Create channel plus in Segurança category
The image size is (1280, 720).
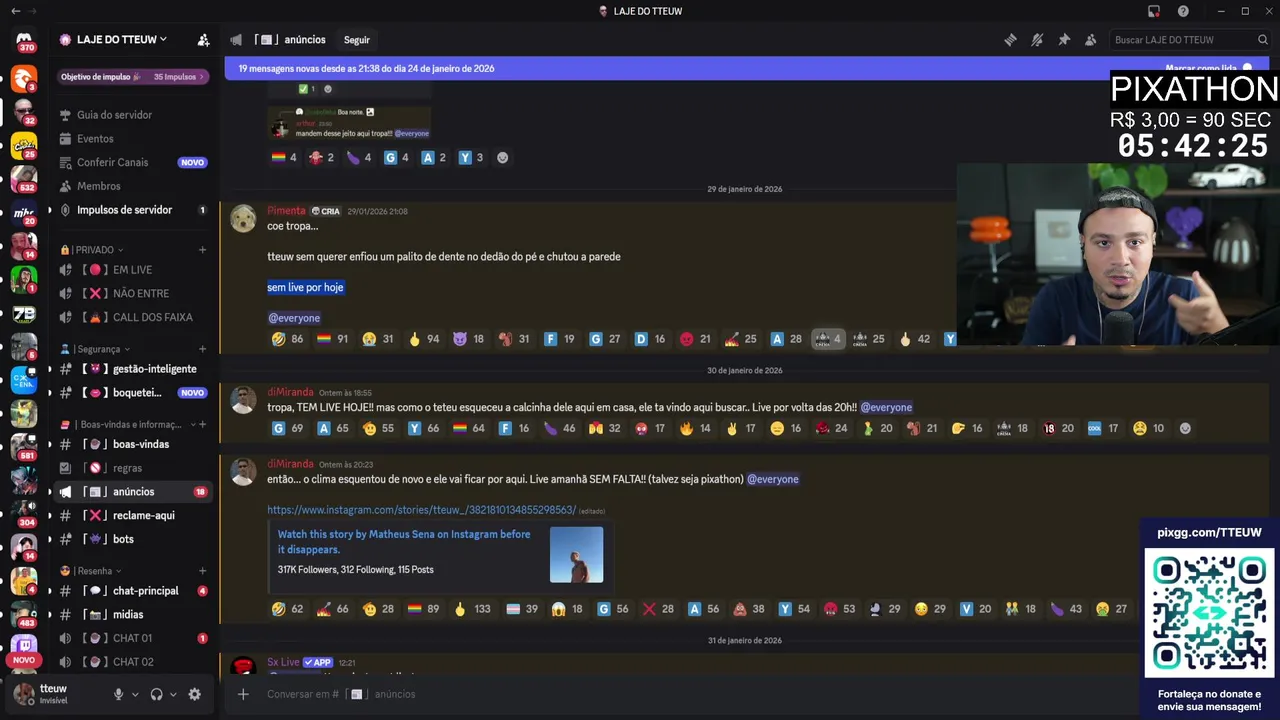(202, 349)
